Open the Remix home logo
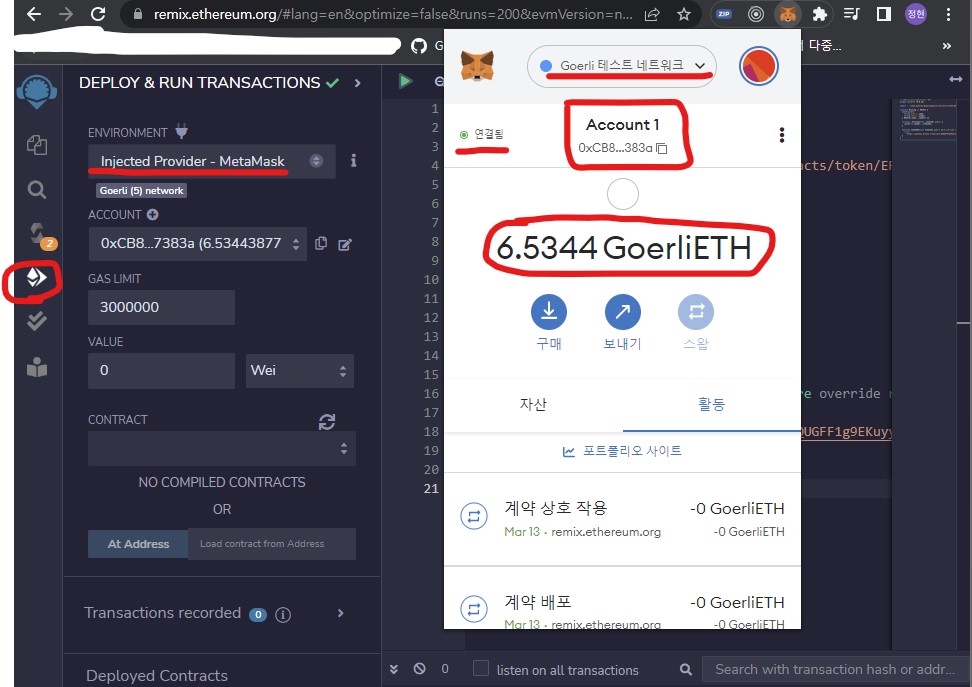The height and width of the screenshot is (687, 972). coord(37,91)
